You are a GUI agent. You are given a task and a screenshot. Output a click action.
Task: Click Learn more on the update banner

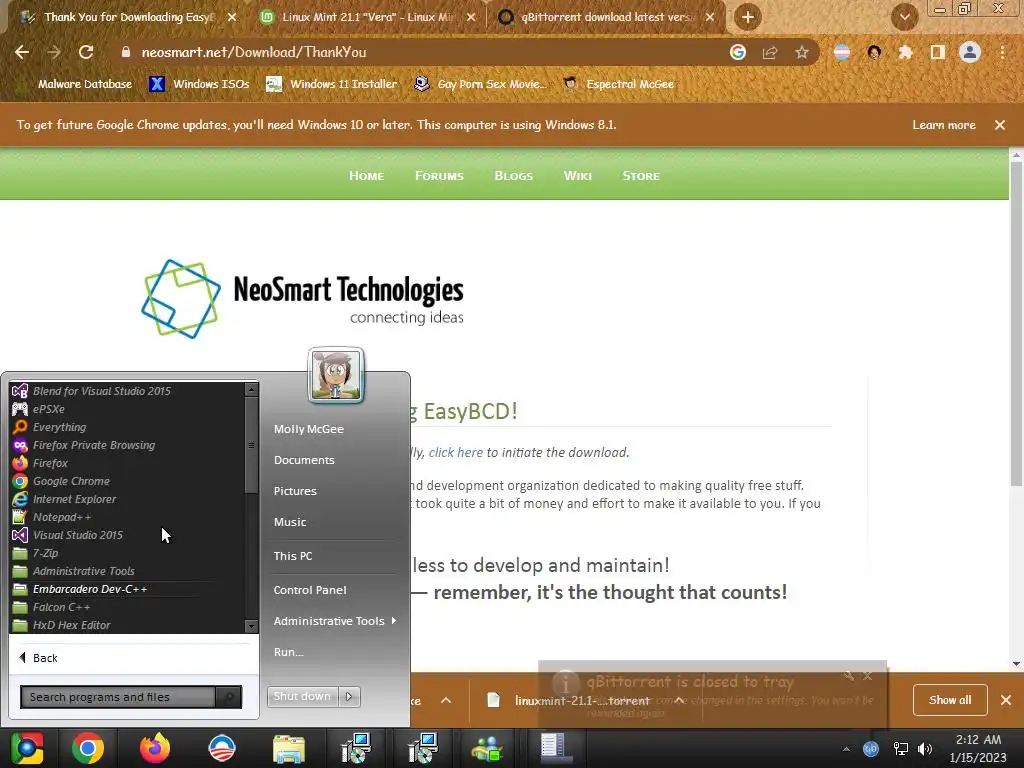click(x=944, y=125)
